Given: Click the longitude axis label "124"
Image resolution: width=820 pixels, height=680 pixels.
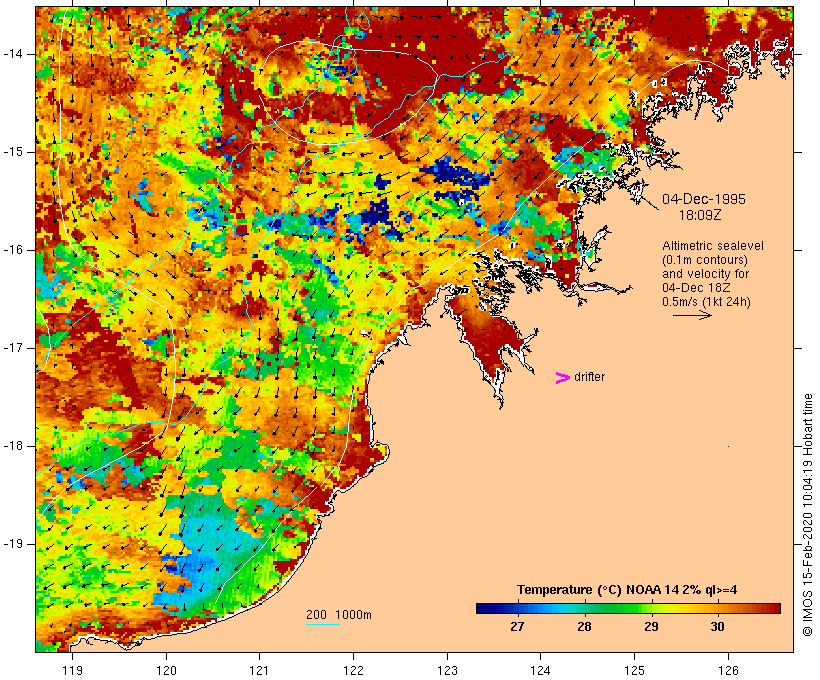Looking at the screenshot, I should [540, 670].
